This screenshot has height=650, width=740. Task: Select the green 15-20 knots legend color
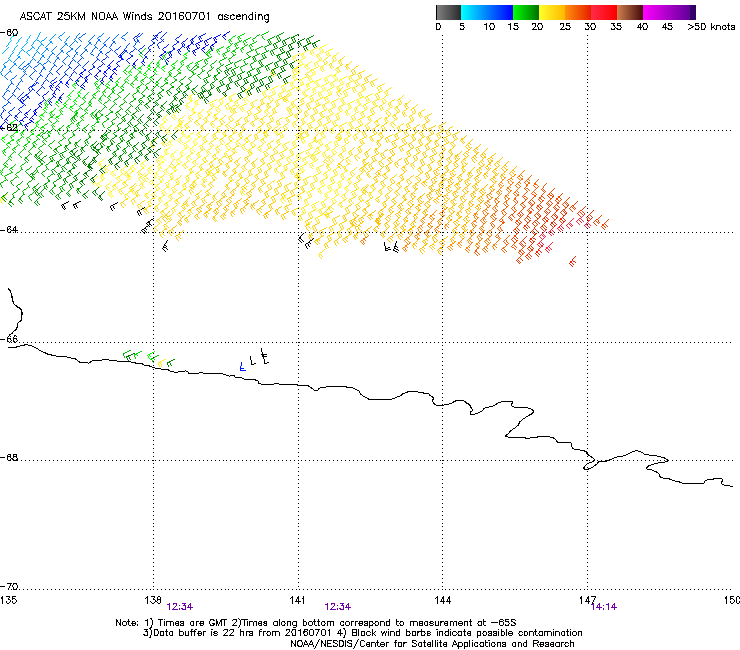click(526, 12)
